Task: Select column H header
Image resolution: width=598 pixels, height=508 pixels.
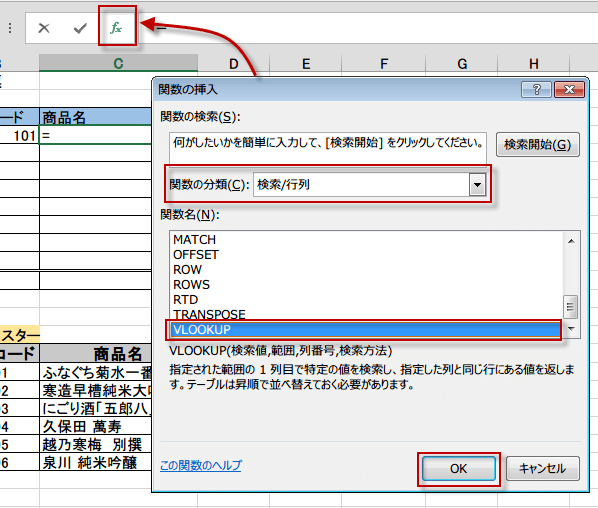Action: point(534,64)
